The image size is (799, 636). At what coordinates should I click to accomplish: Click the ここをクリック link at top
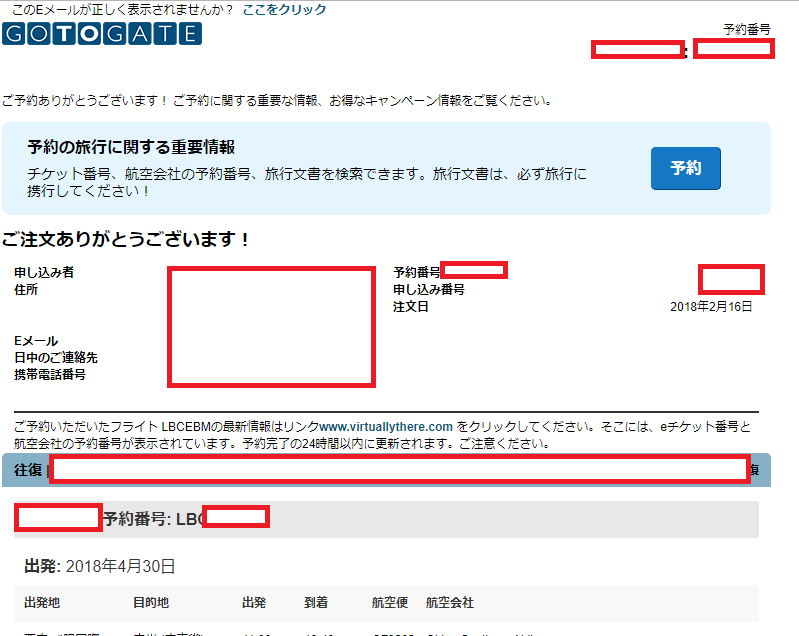point(284,9)
